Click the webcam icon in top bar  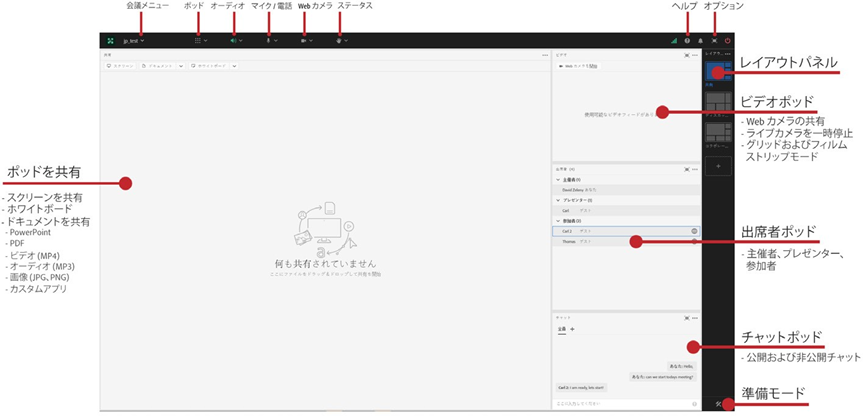pyautogui.click(x=304, y=41)
